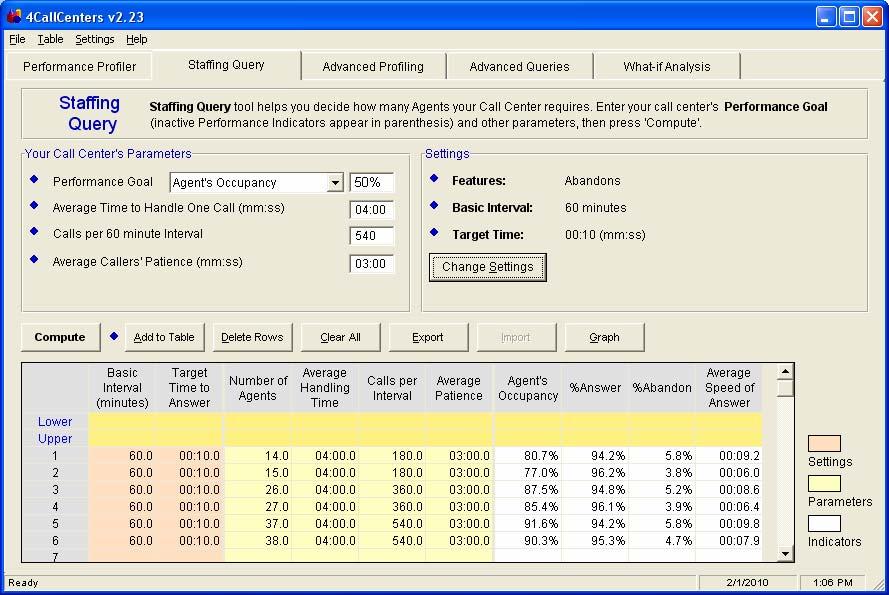Screen dimensions: 889x595
Task: Click the Number of Agents column header
Action: (x=258, y=388)
